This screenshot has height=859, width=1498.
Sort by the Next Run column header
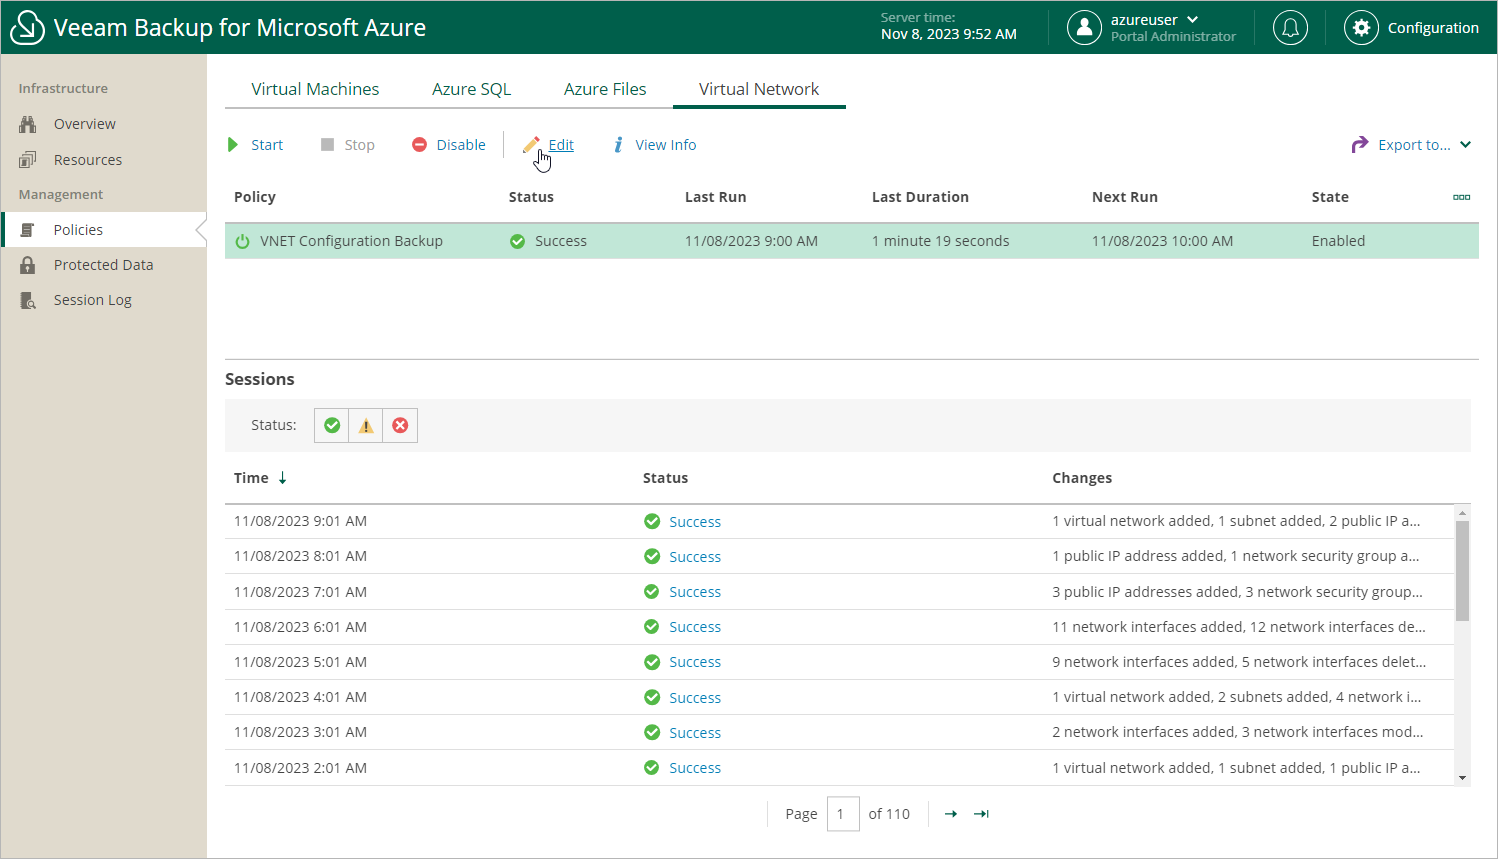tap(1124, 197)
